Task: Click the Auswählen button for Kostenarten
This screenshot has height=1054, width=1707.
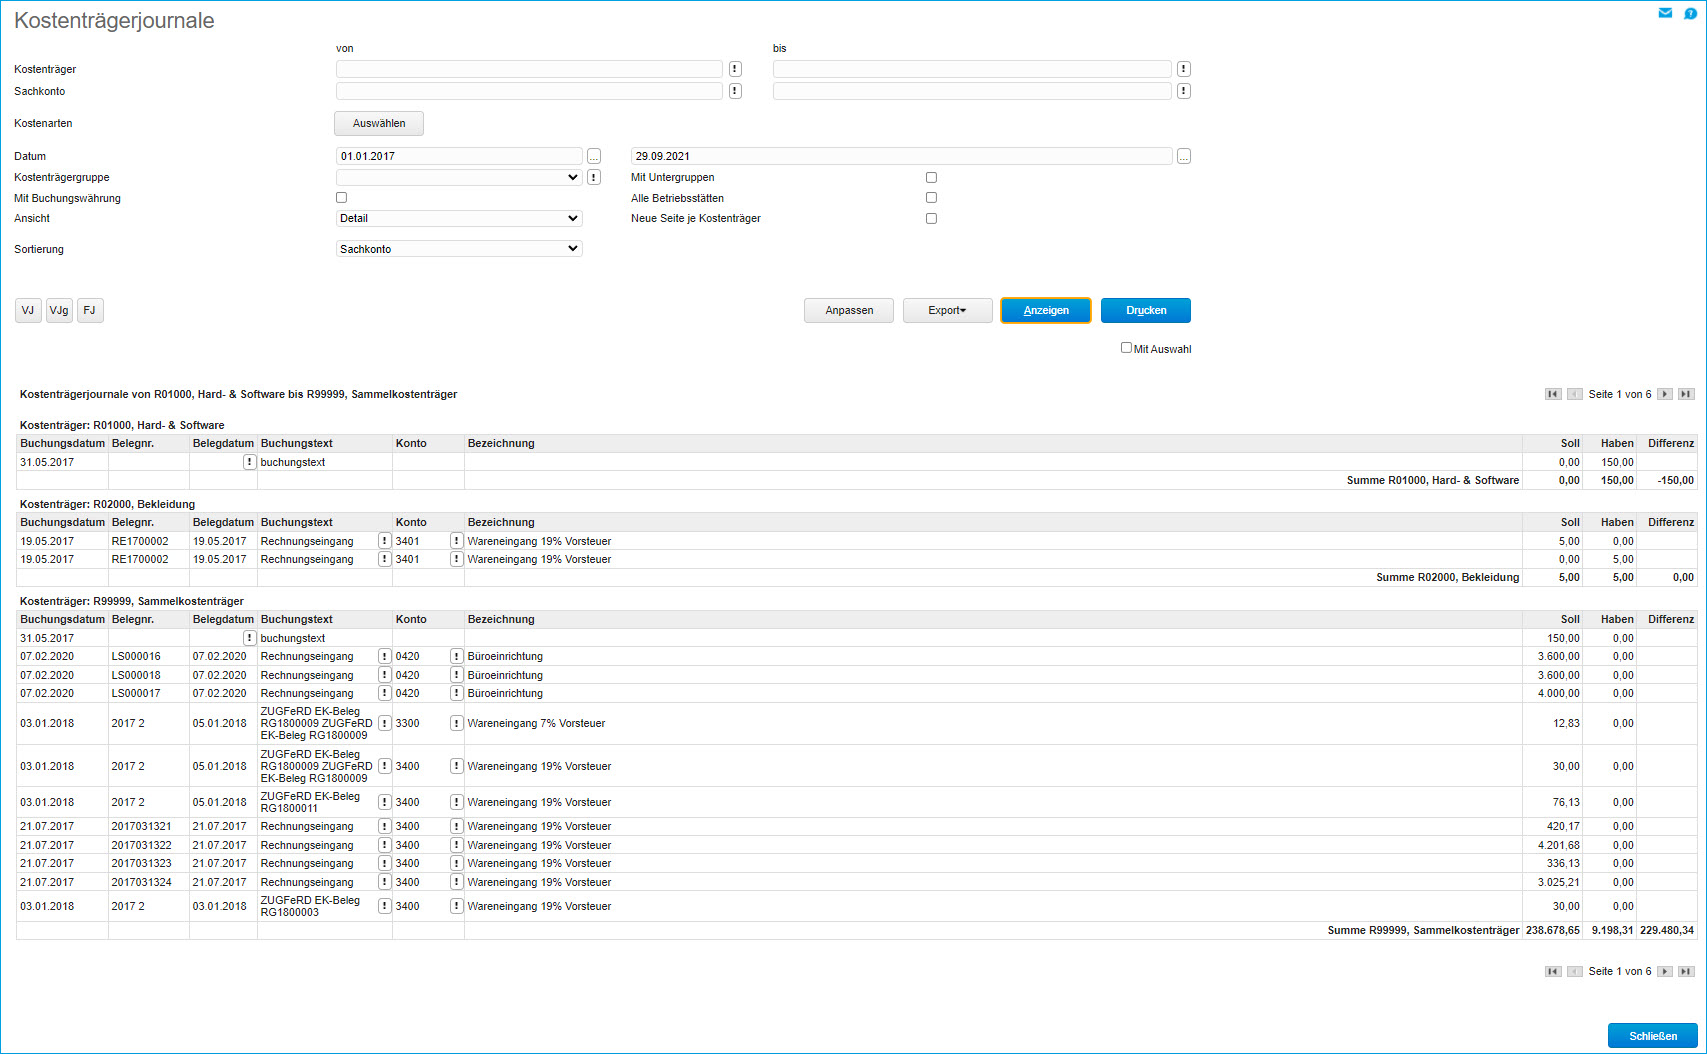Action: point(379,123)
